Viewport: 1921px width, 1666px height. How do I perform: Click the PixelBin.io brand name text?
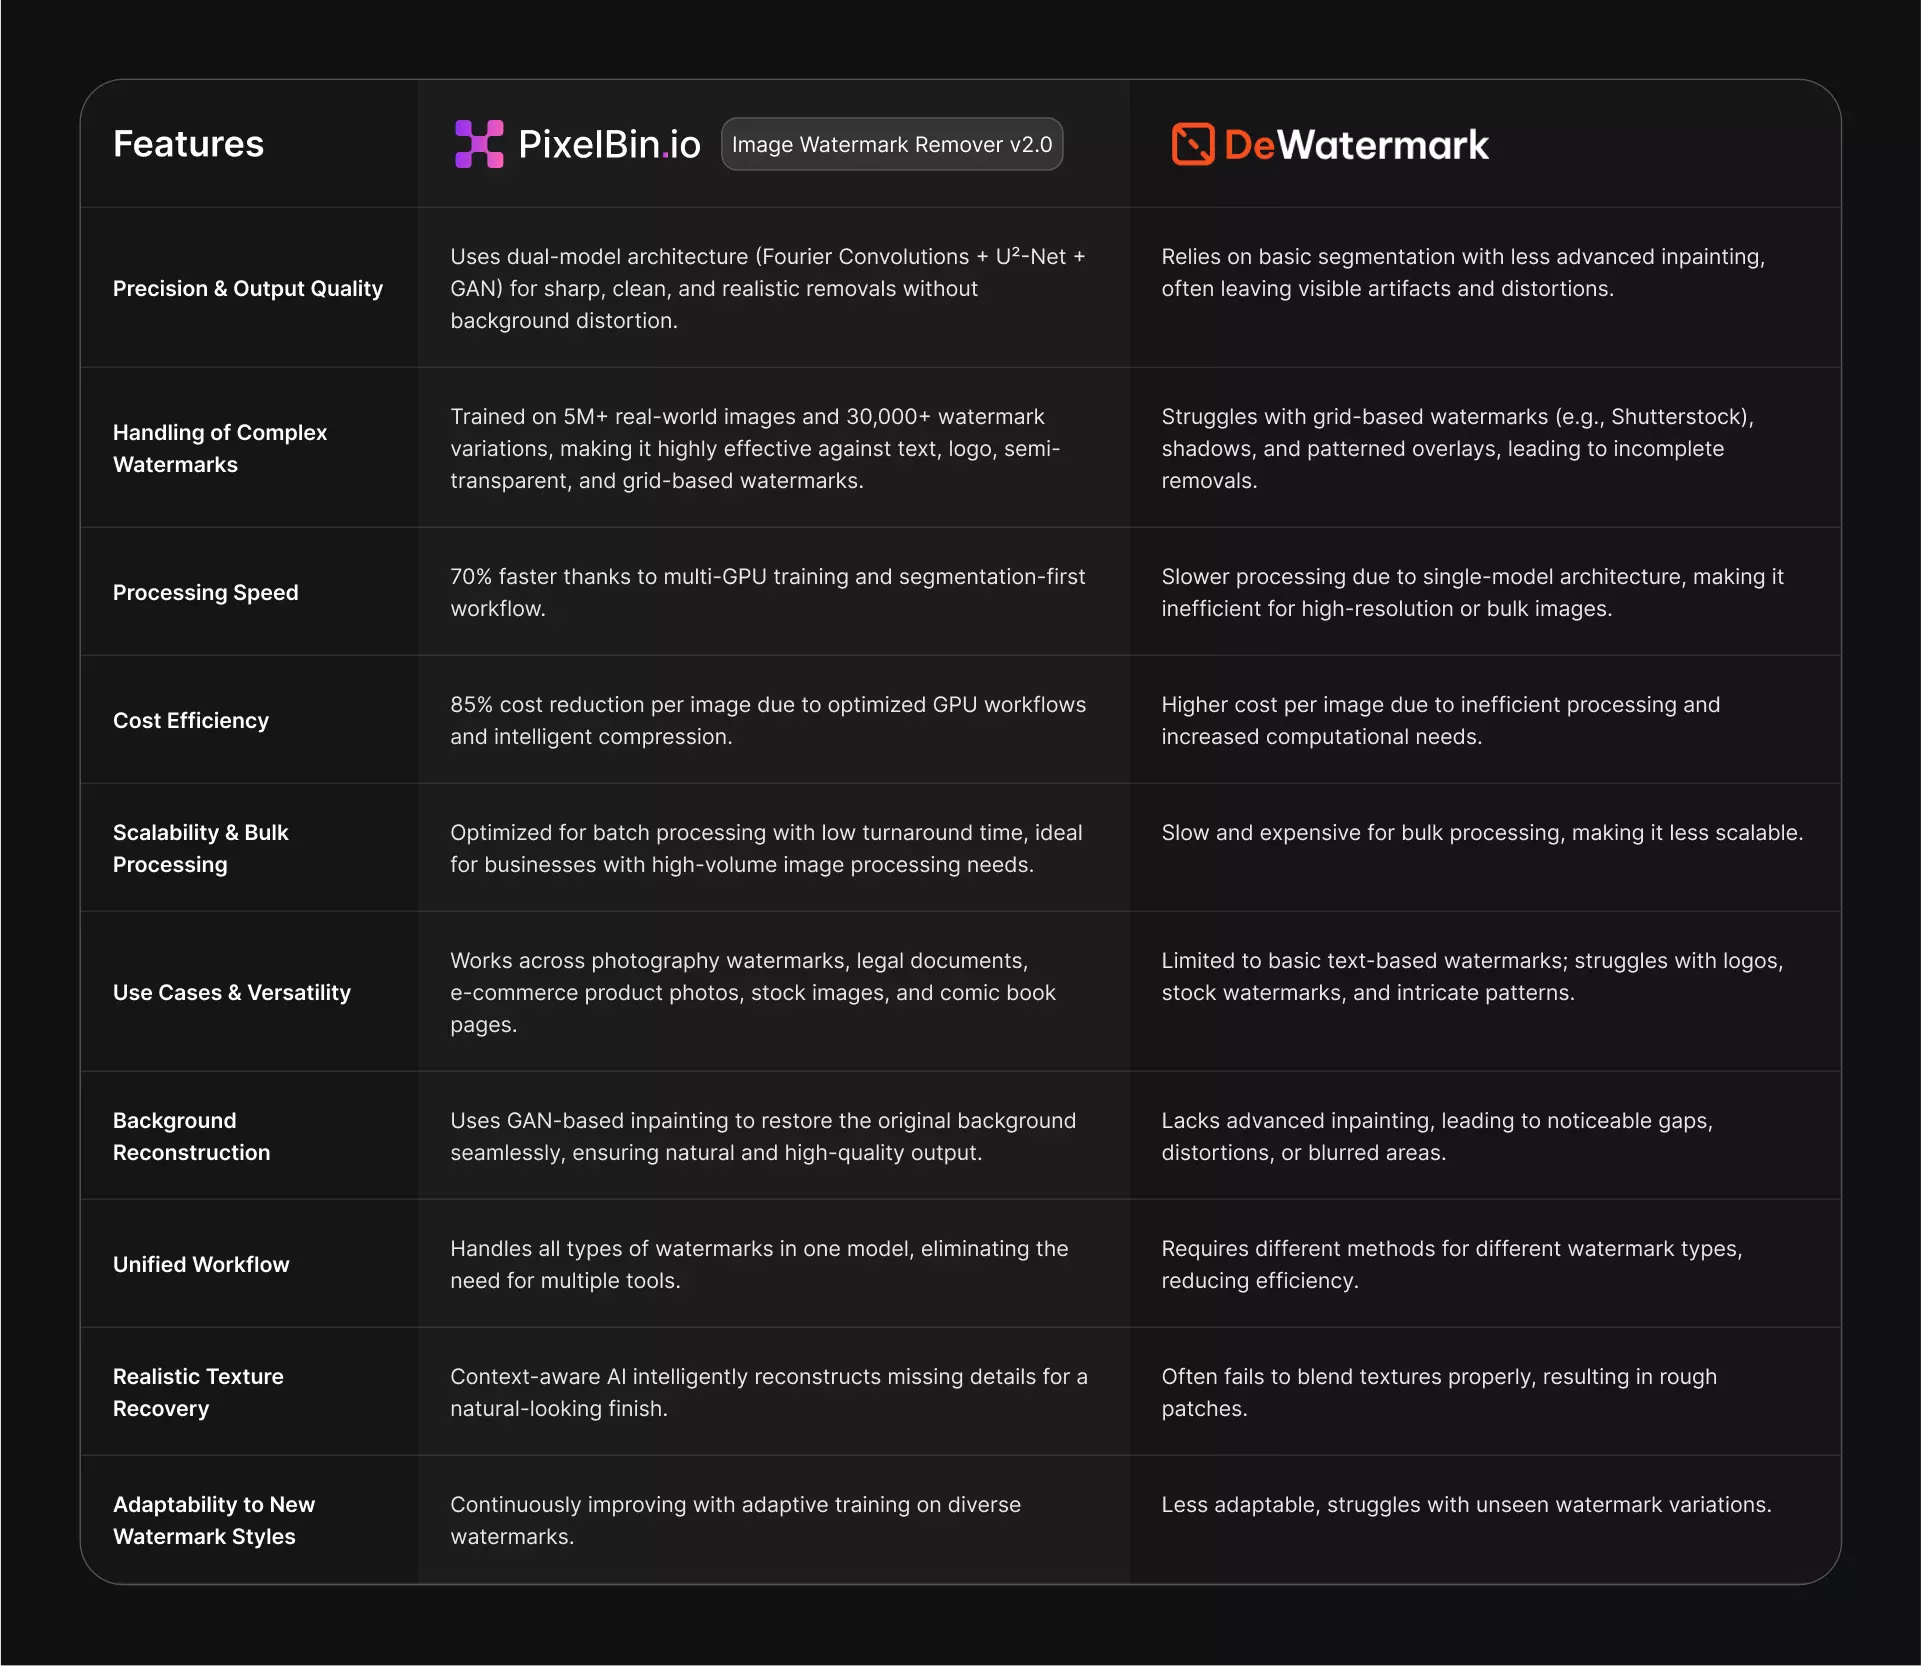click(x=609, y=144)
